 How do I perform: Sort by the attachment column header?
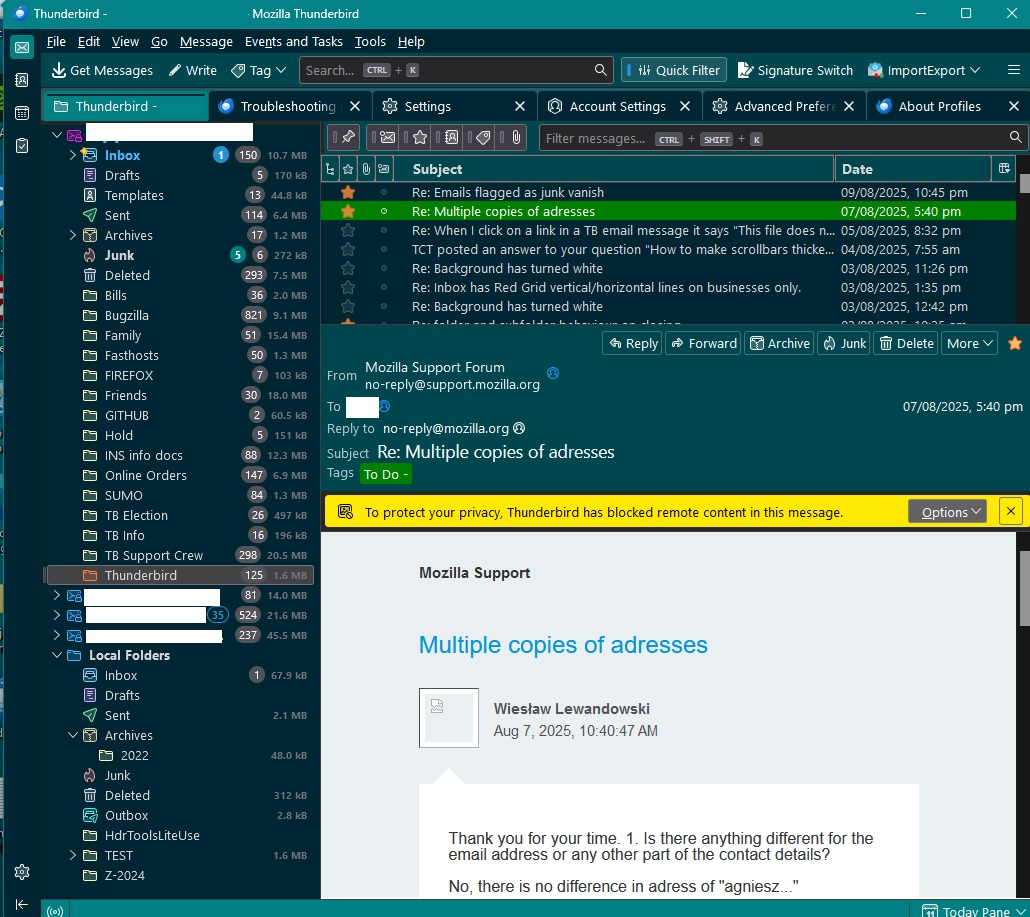[x=366, y=169]
